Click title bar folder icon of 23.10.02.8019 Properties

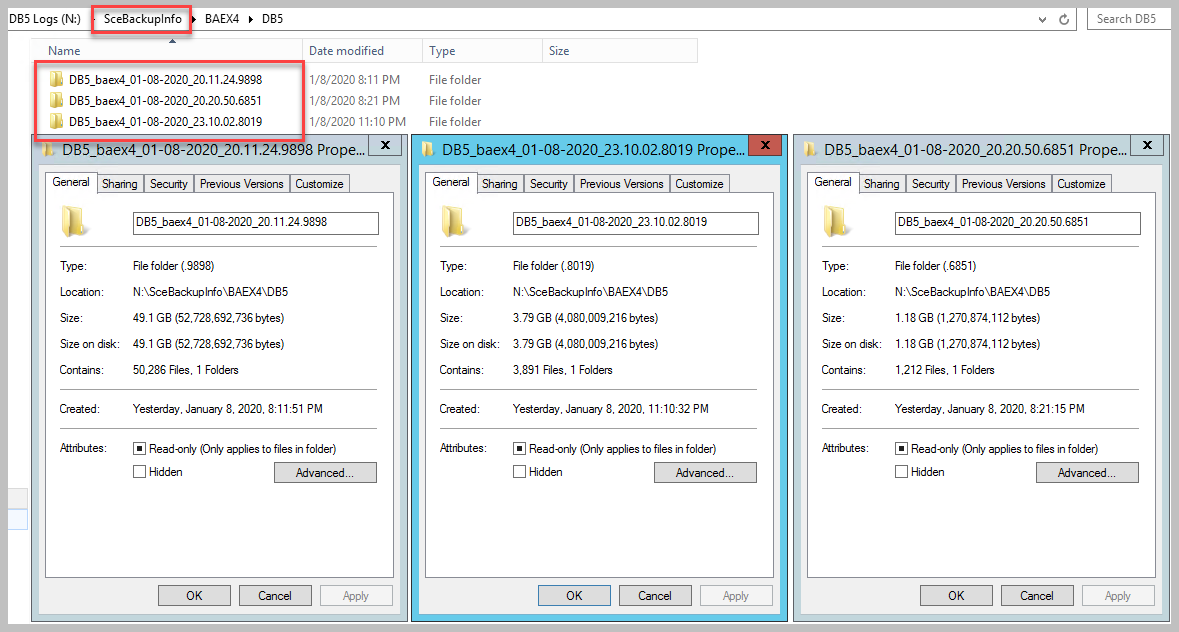pos(428,150)
